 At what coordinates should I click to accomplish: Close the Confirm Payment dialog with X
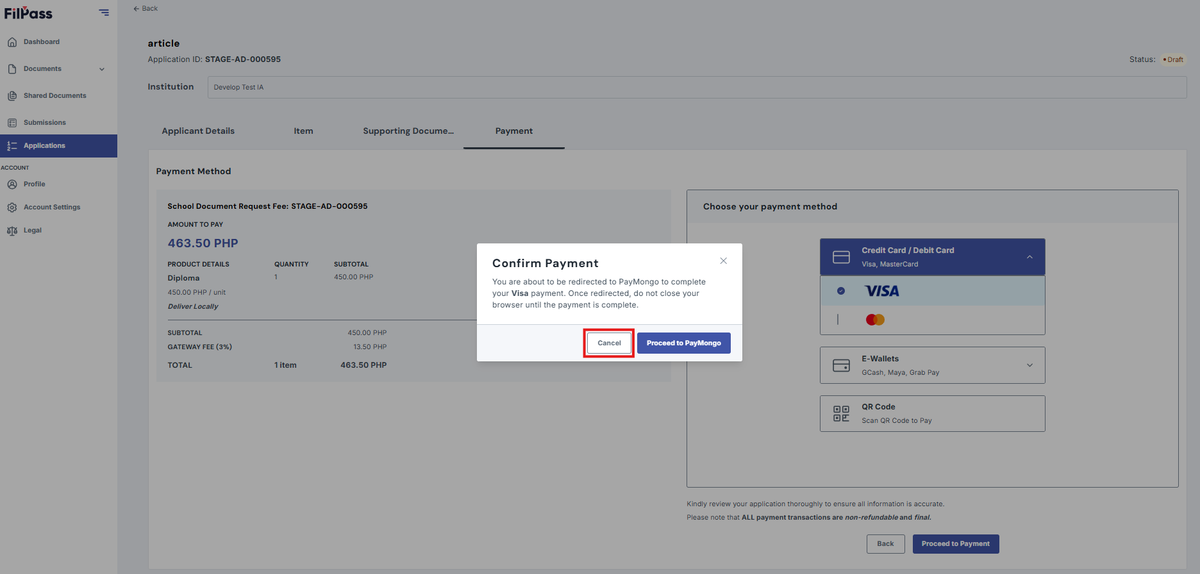click(723, 261)
